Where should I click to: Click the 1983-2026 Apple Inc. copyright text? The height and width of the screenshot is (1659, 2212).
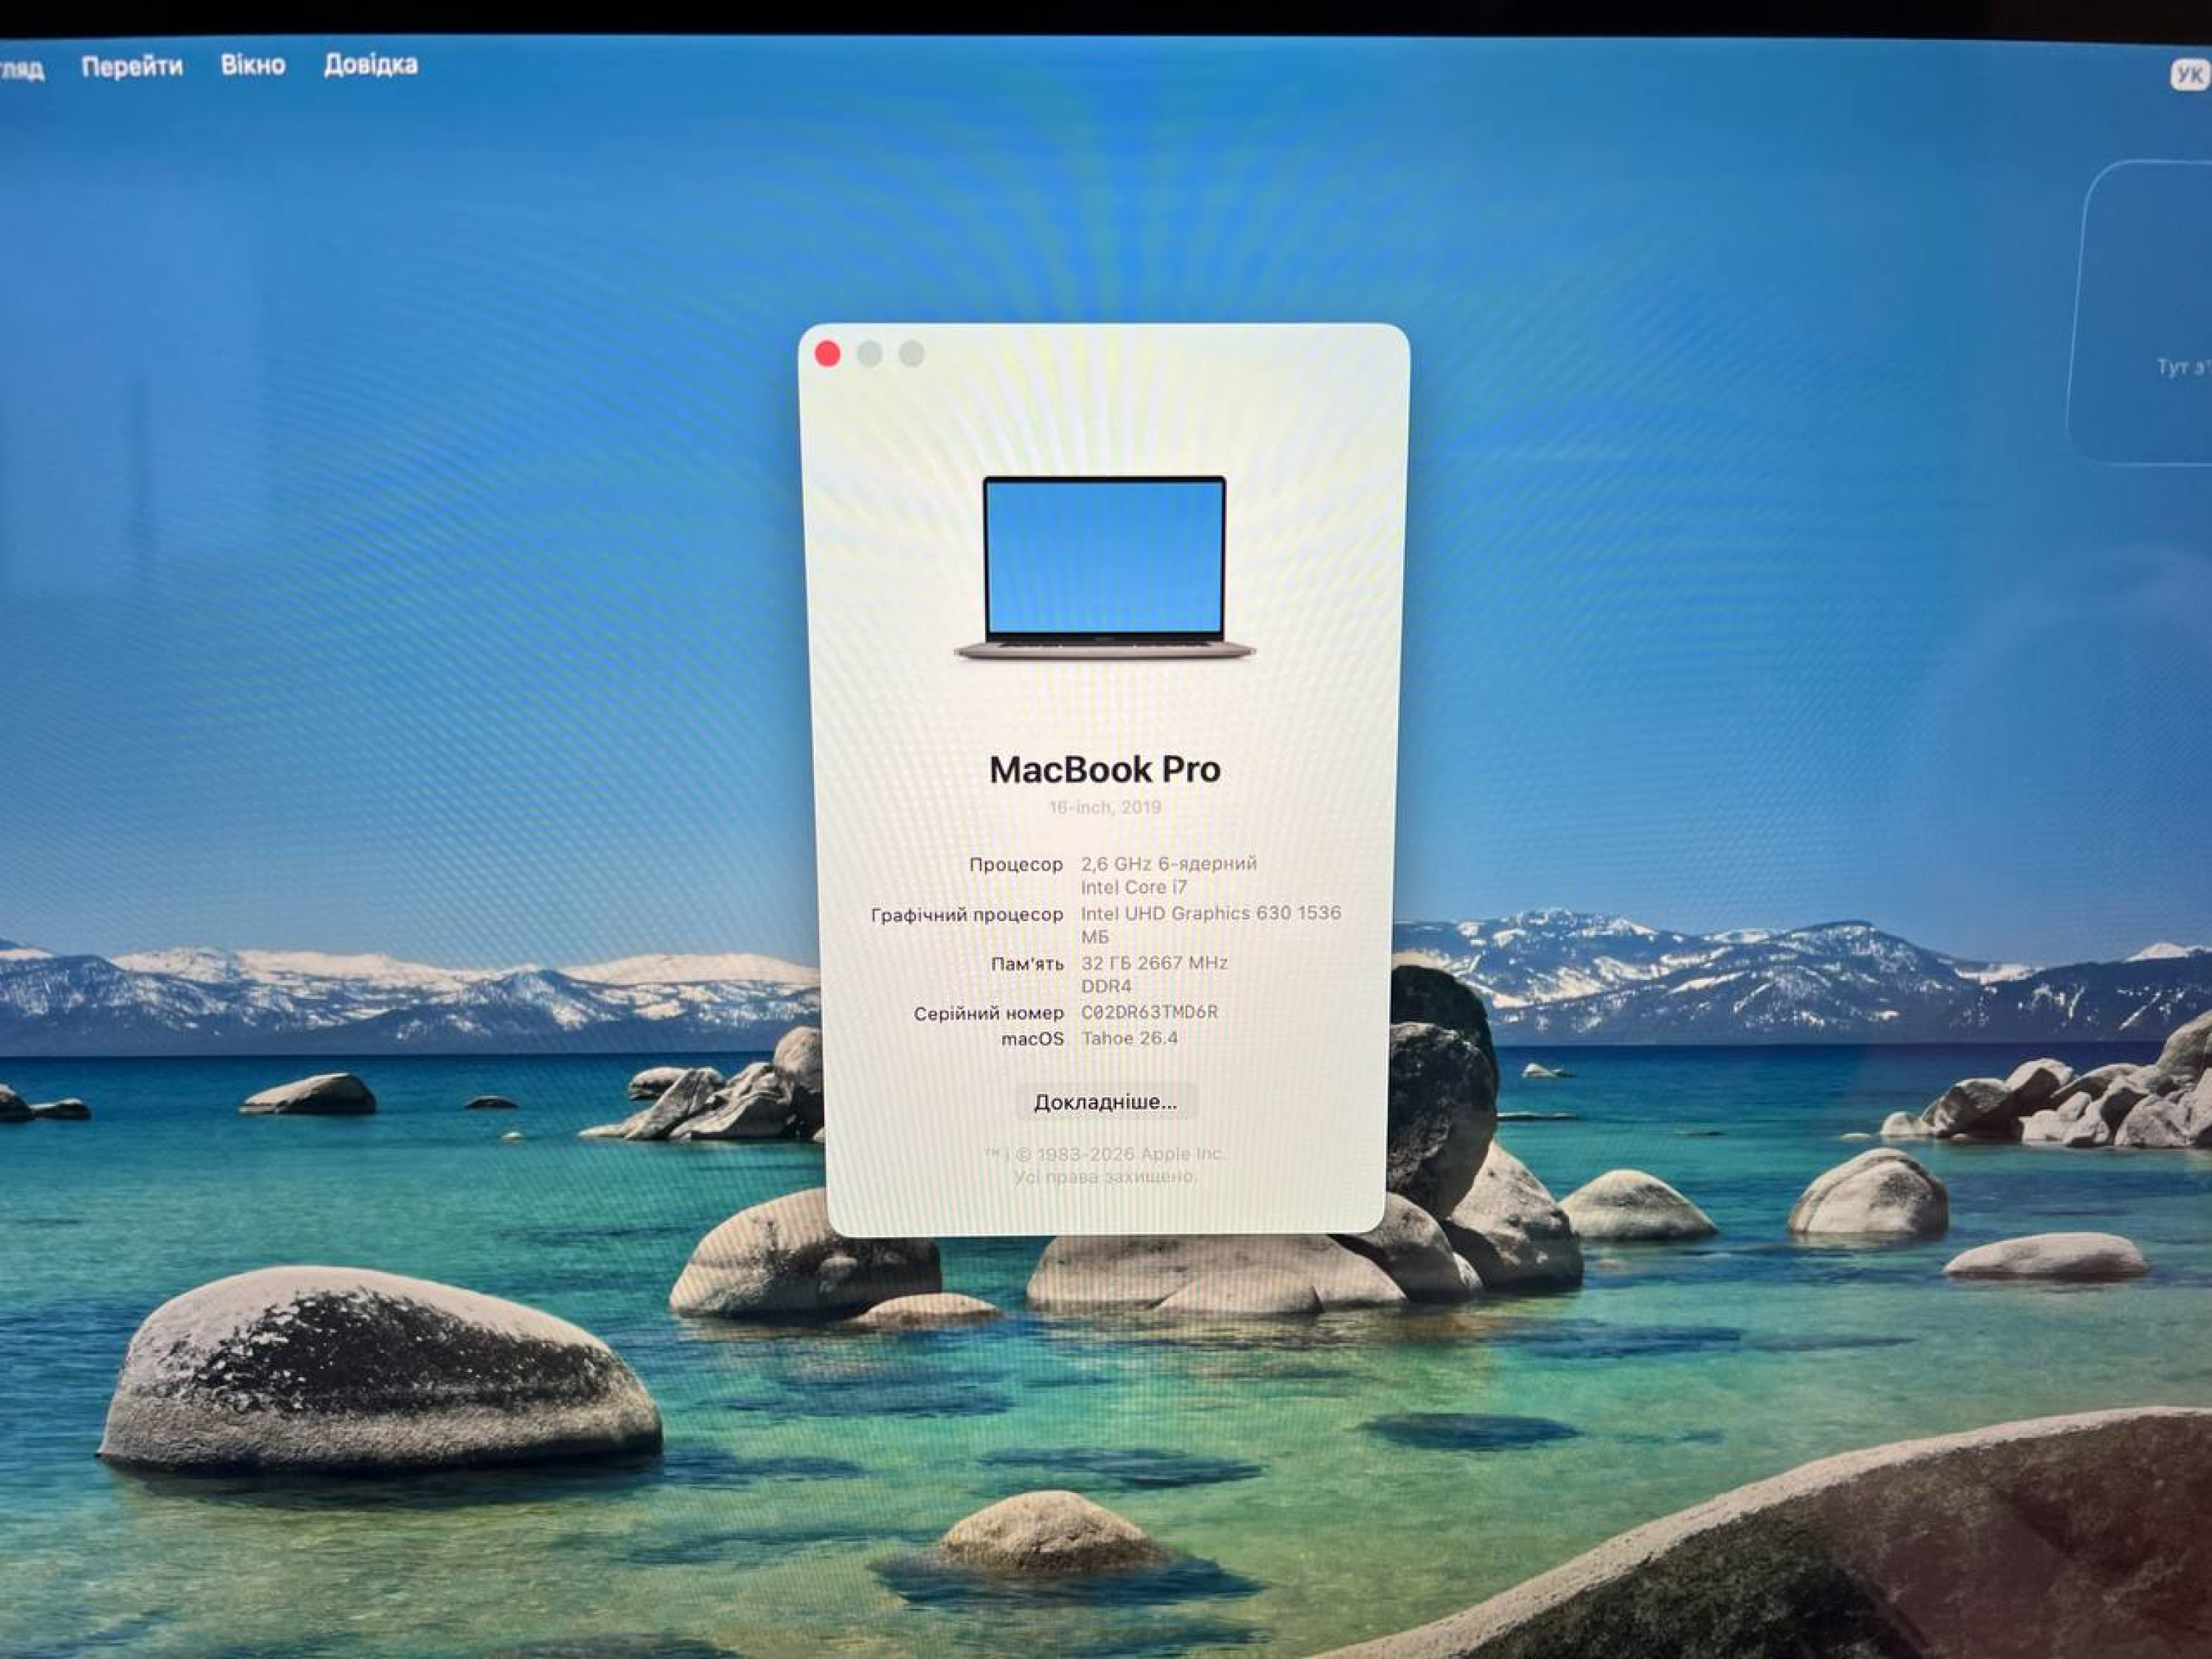[x=1105, y=1154]
